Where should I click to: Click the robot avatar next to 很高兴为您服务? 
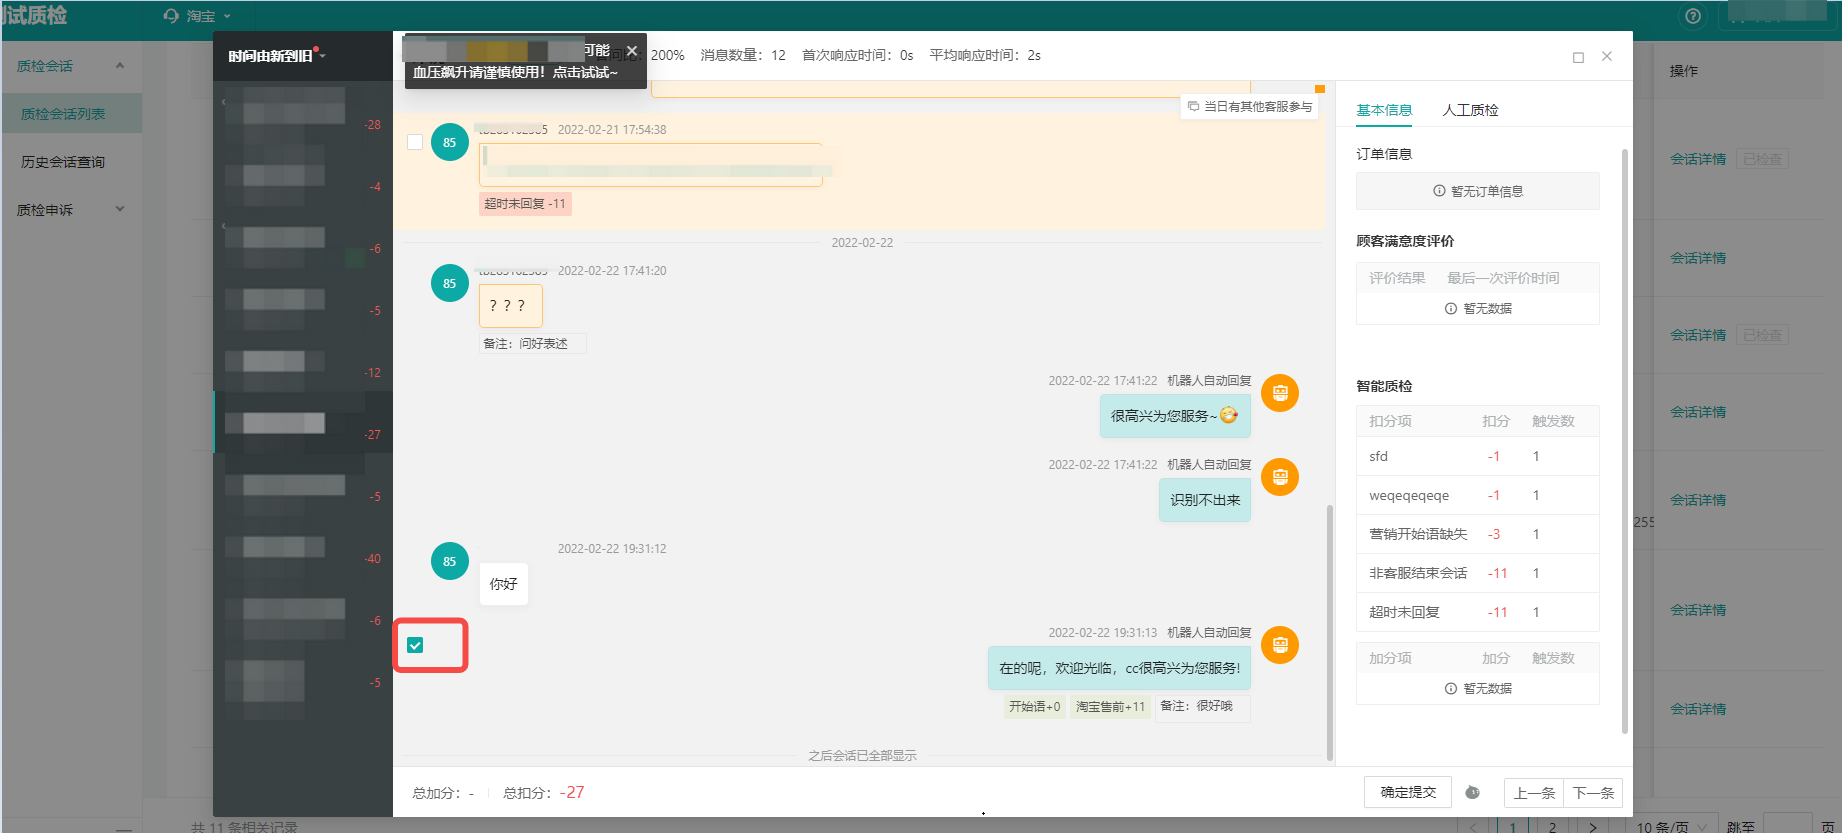pos(1280,393)
